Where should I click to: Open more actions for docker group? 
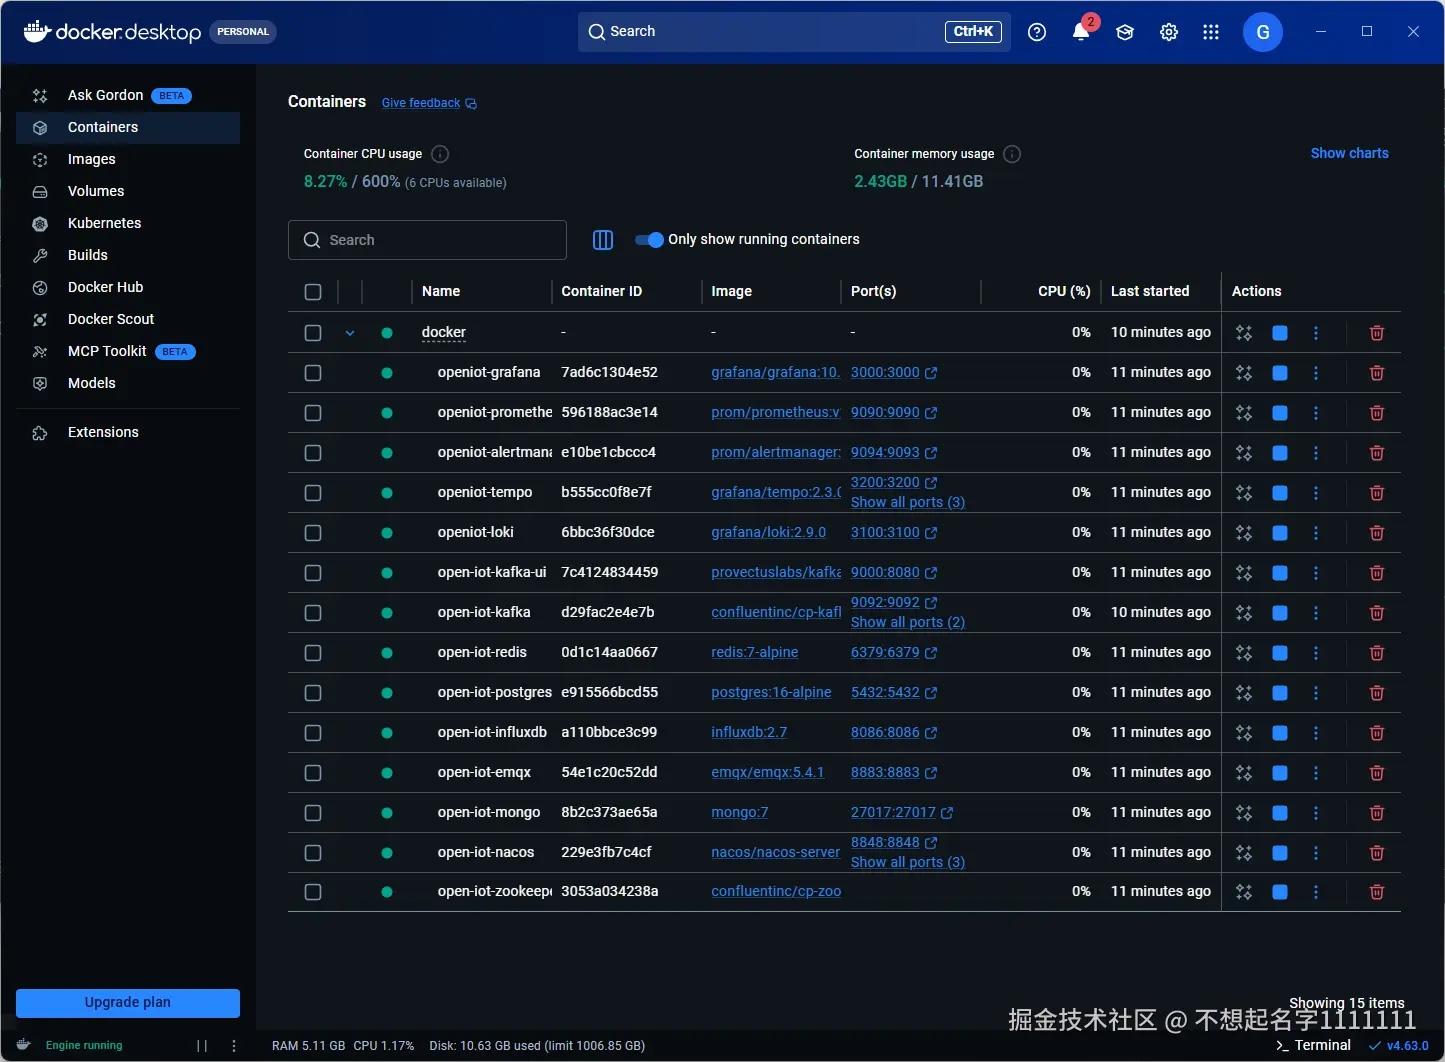[x=1316, y=333]
